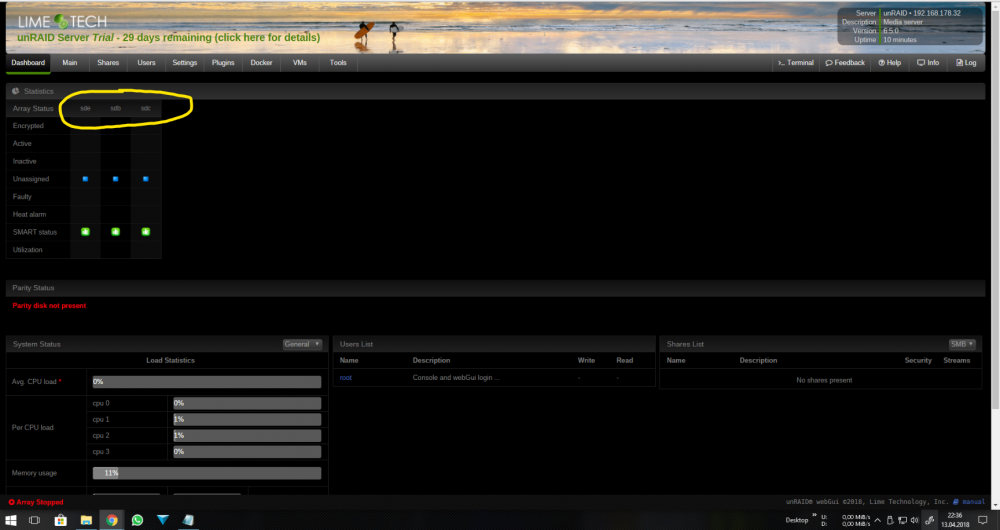
Task: Open the Dashboard tab
Action: click(x=28, y=63)
